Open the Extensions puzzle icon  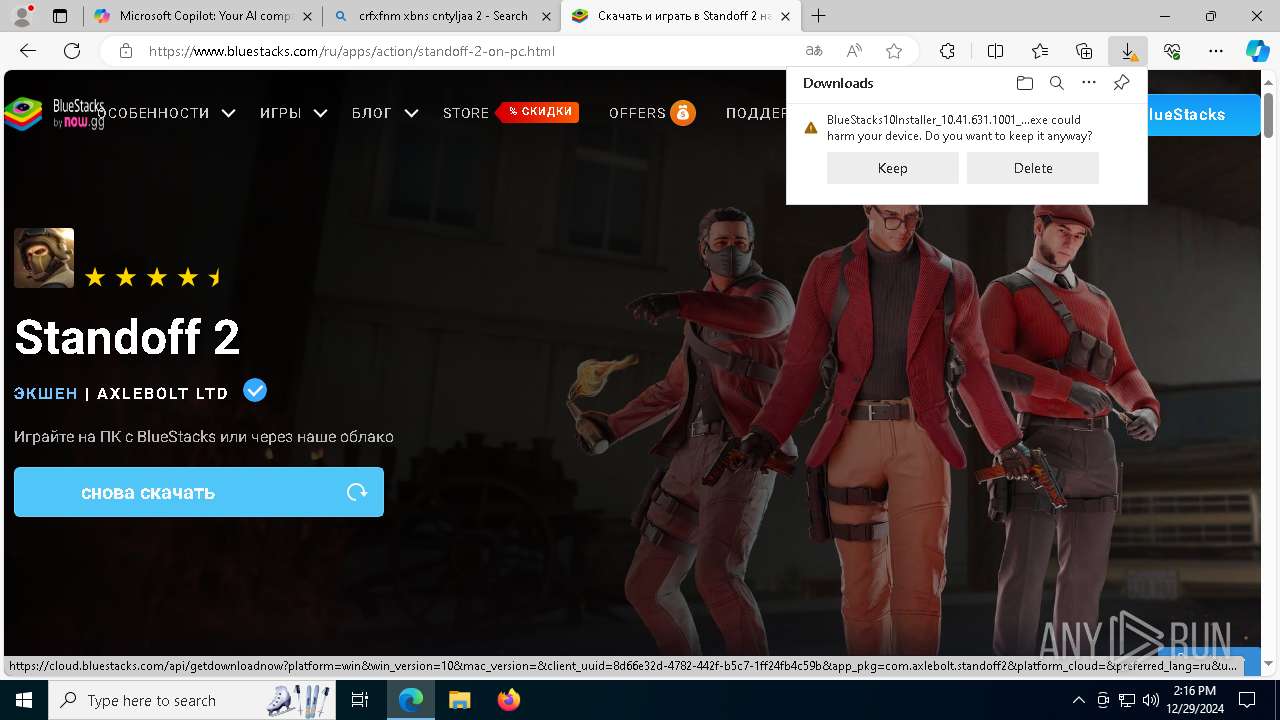point(947,51)
